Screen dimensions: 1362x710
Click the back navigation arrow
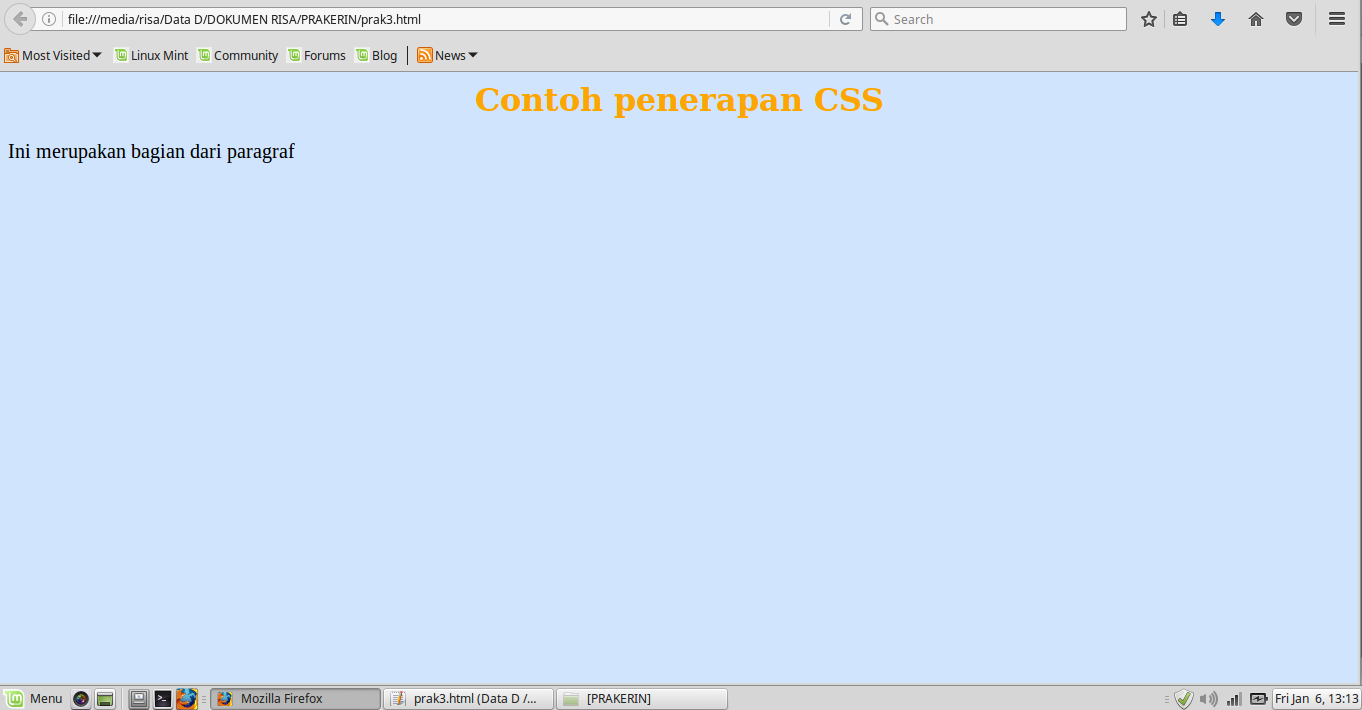[18, 18]
